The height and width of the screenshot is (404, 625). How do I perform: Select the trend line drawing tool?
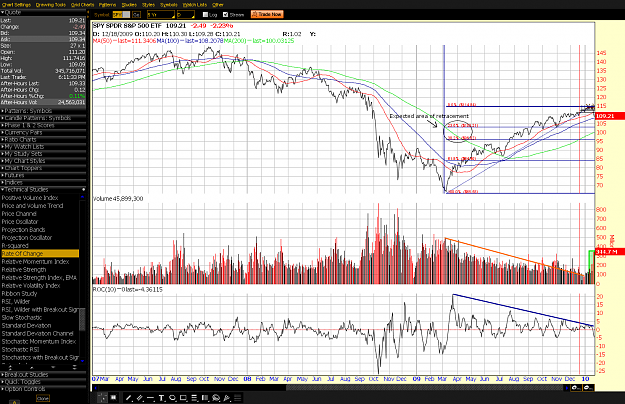[x=129, y=398]
